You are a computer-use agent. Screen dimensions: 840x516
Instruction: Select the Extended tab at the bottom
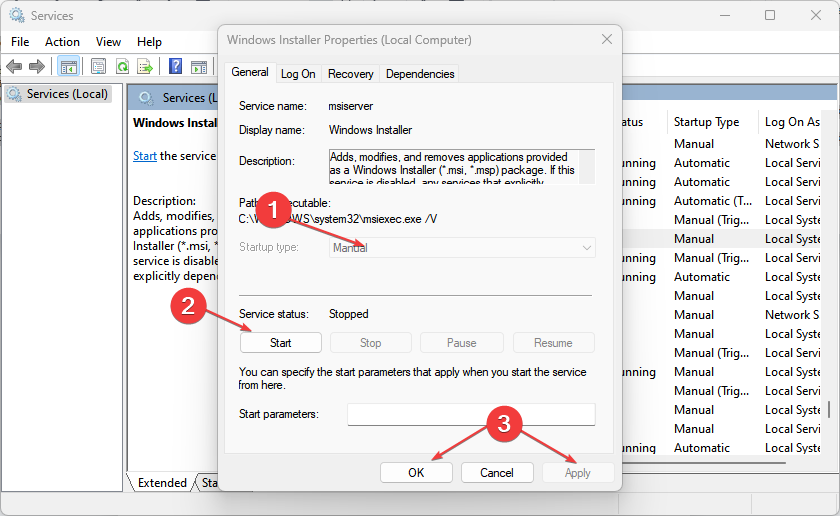click(162, 483)
